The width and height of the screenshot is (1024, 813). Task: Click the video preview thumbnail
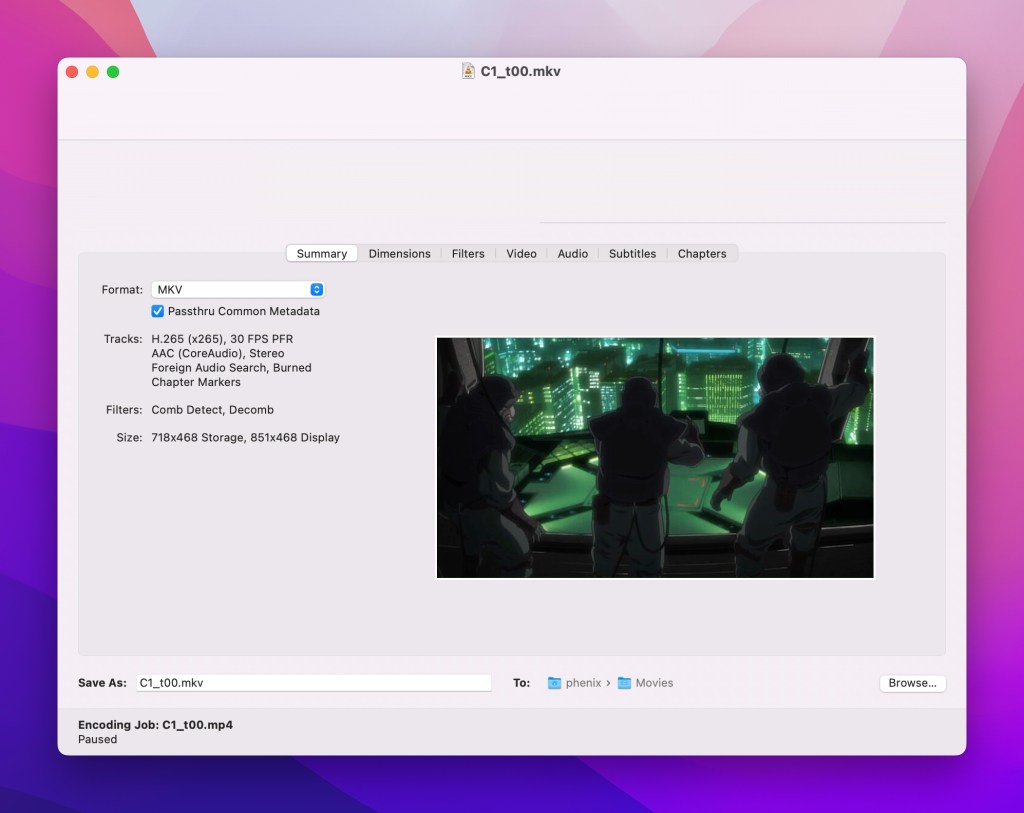(x=655, y=457)
